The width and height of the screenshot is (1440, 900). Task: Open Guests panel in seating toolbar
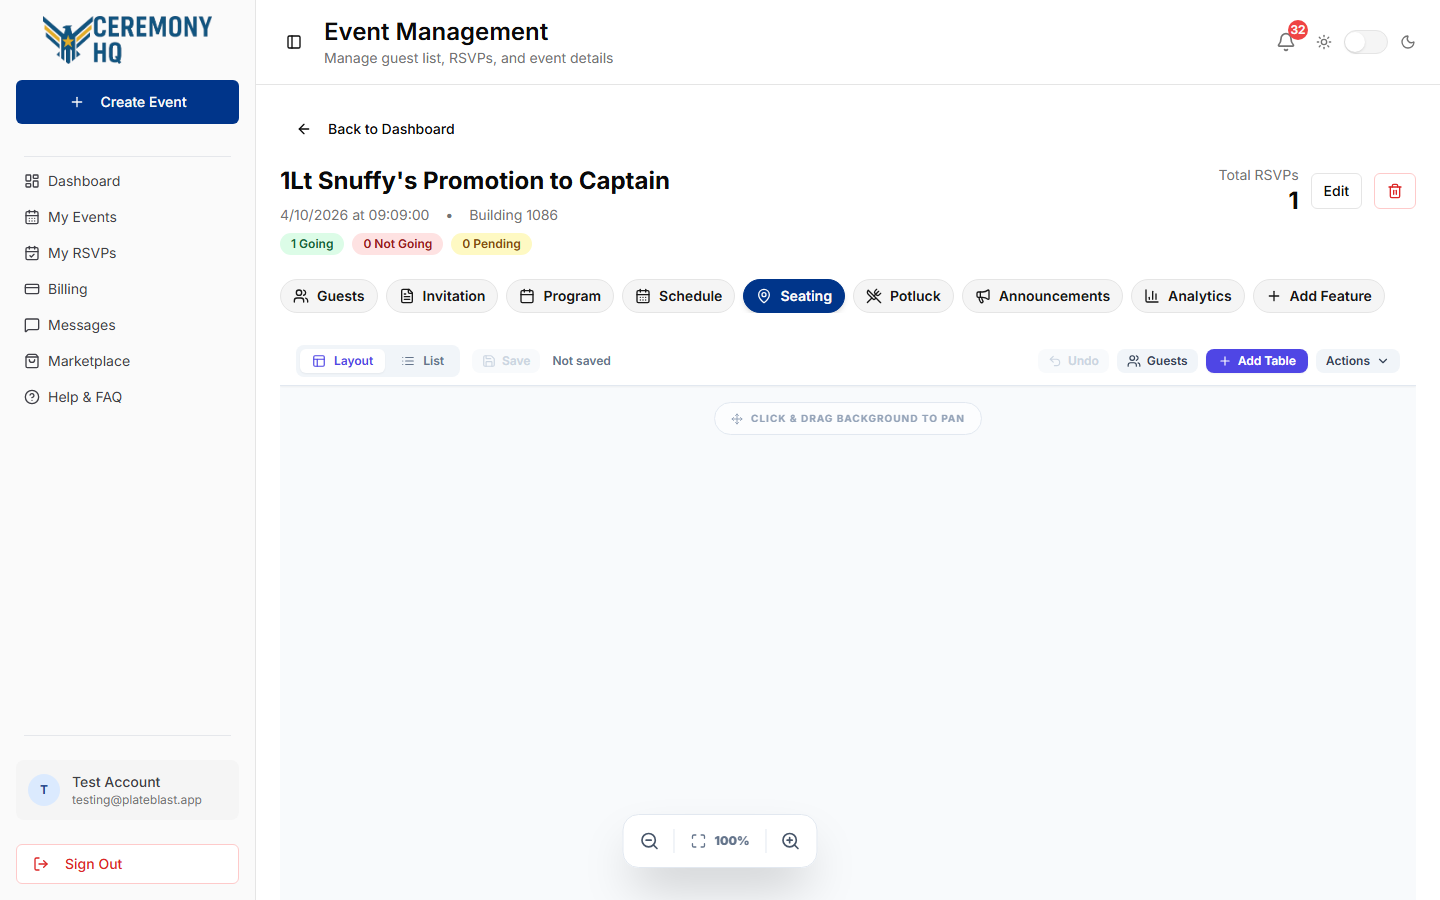[1157, 361]
